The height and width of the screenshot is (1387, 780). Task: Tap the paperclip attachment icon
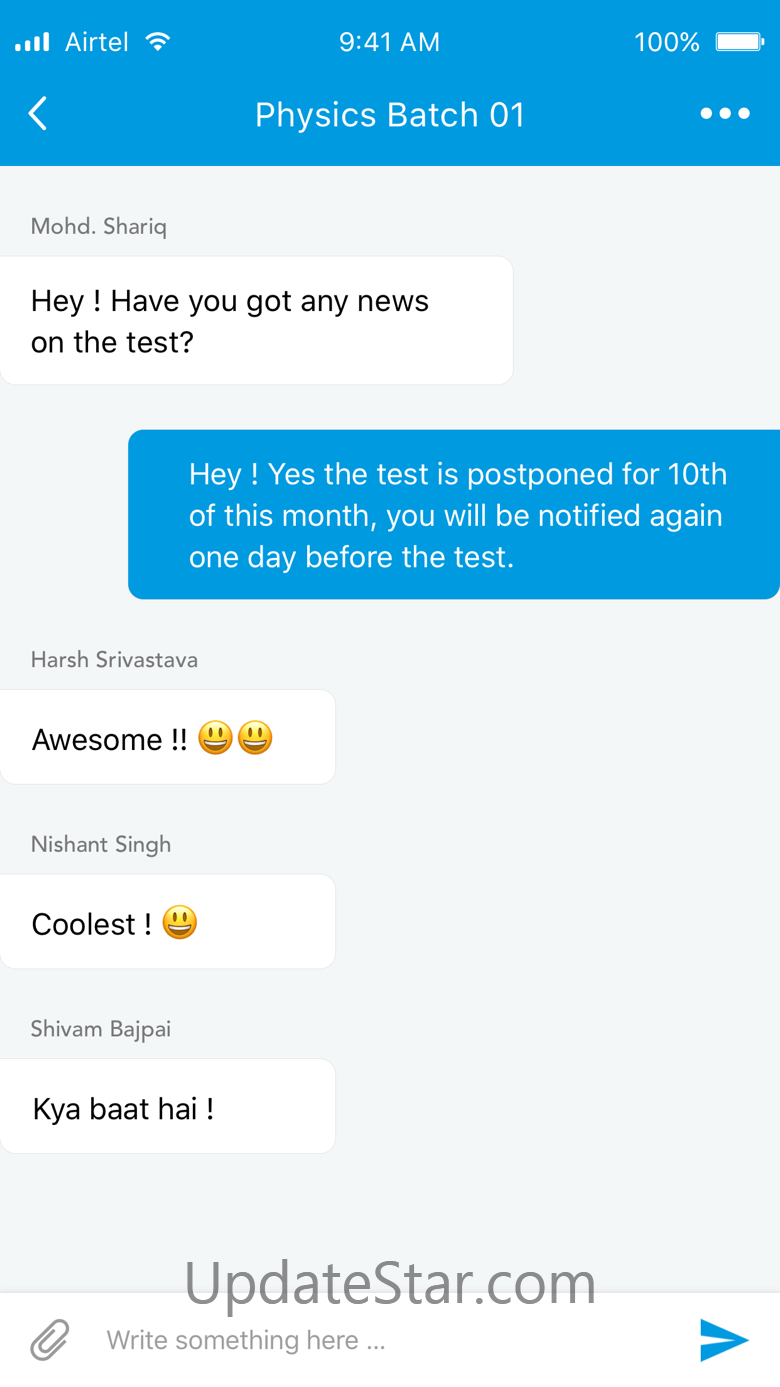50,1340
